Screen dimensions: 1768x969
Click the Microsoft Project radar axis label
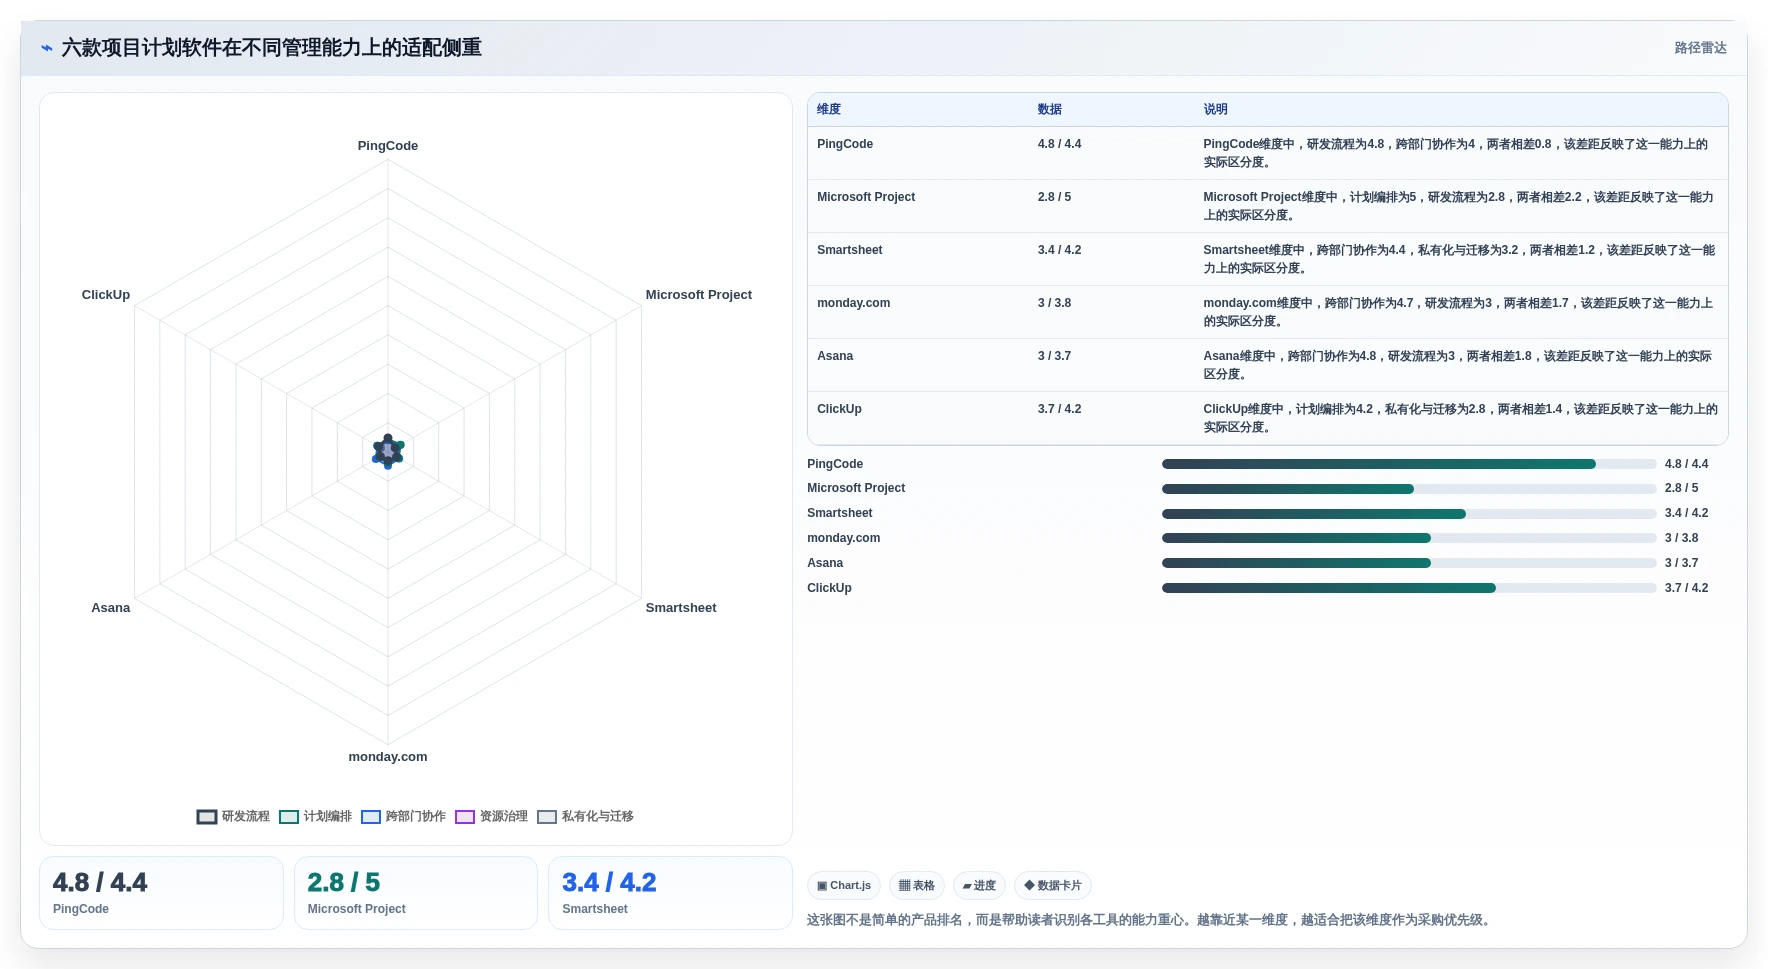698,295
